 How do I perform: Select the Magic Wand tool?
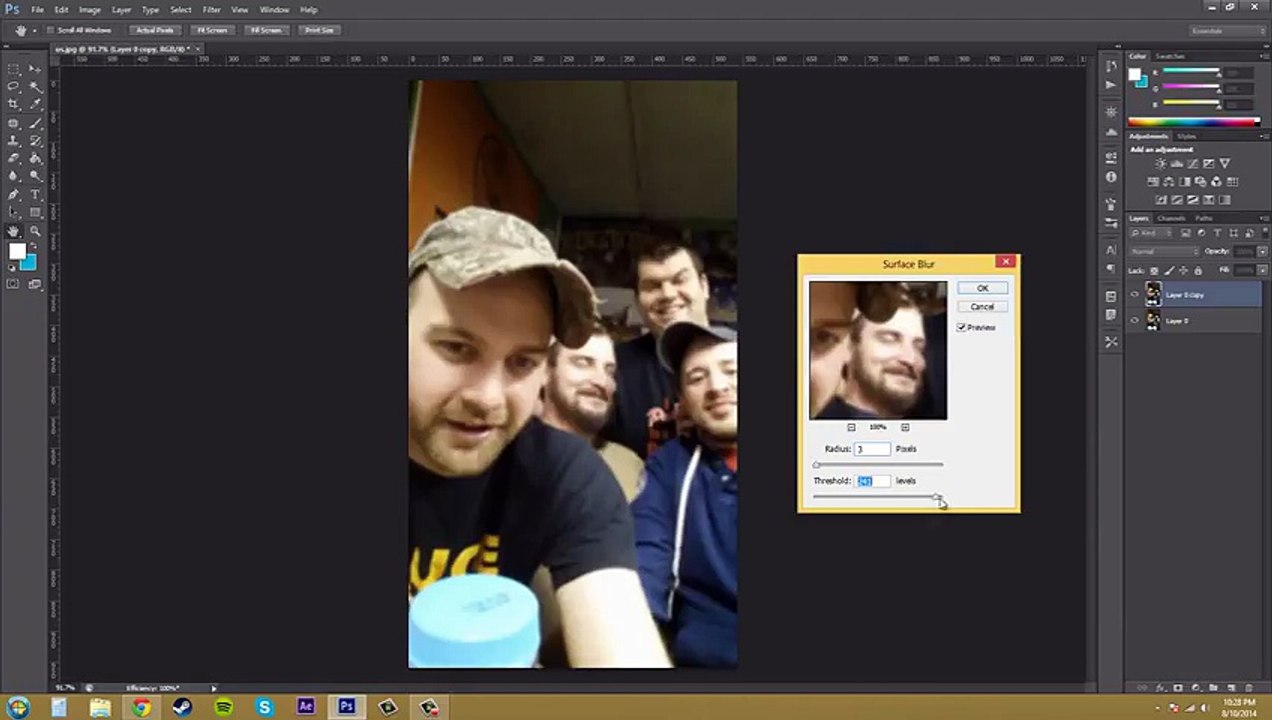35,87
